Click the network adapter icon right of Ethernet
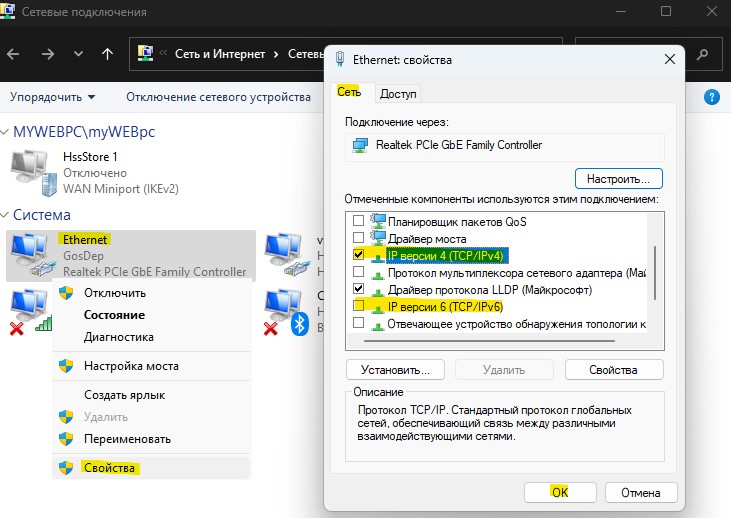Screen dimensions: 731x519 286,255
